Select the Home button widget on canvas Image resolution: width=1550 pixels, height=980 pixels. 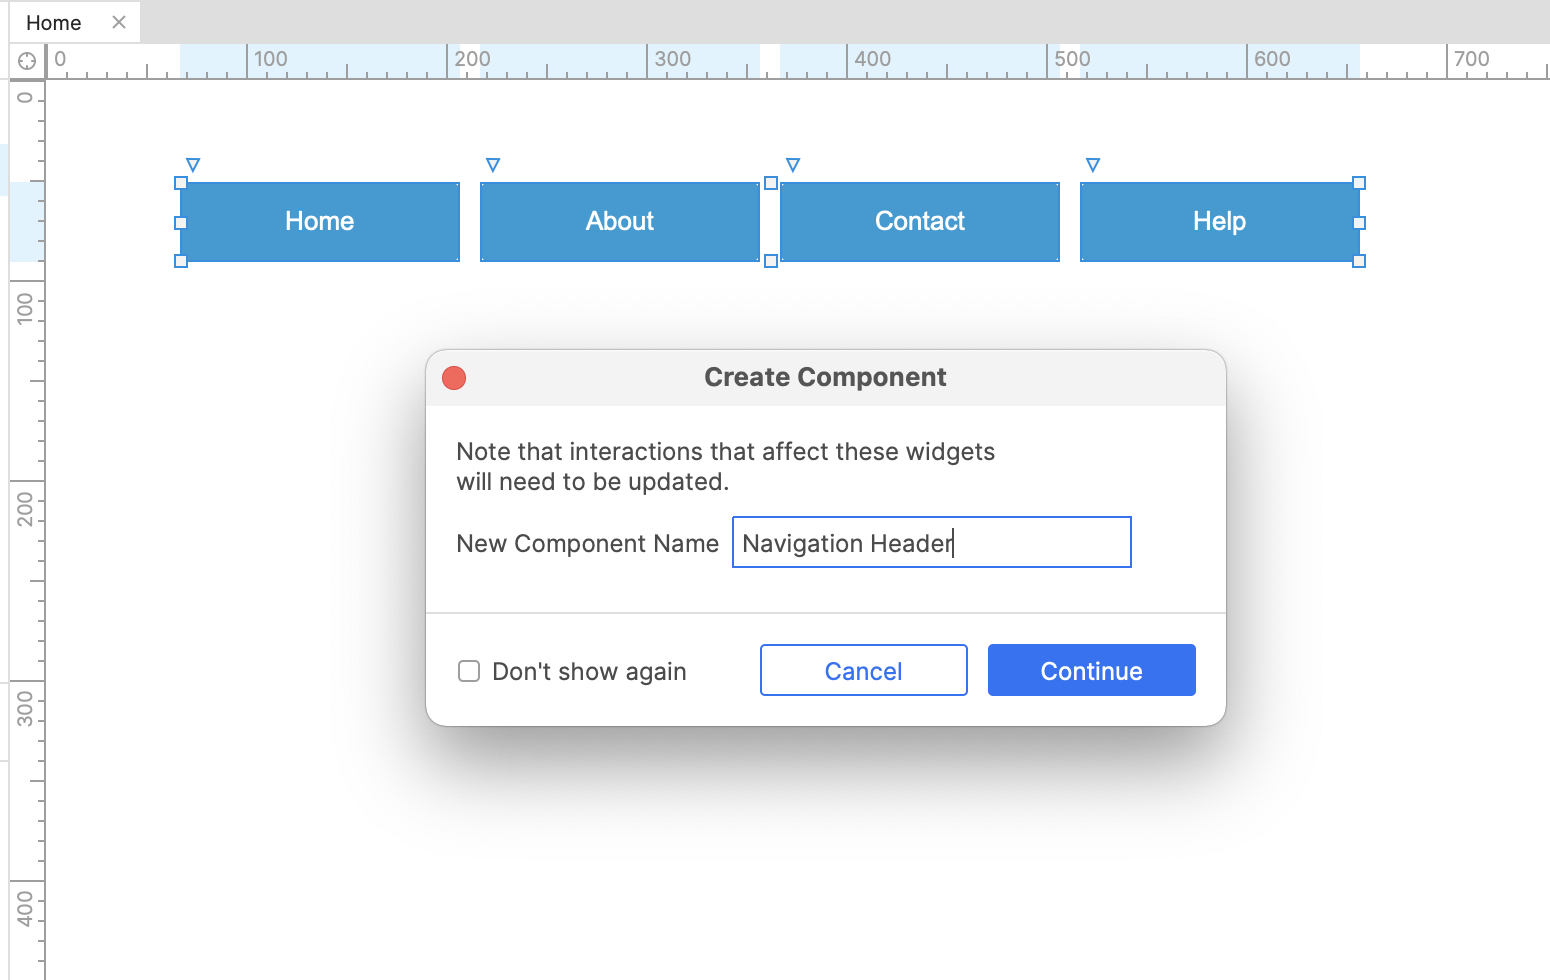[x=320, y=222]
